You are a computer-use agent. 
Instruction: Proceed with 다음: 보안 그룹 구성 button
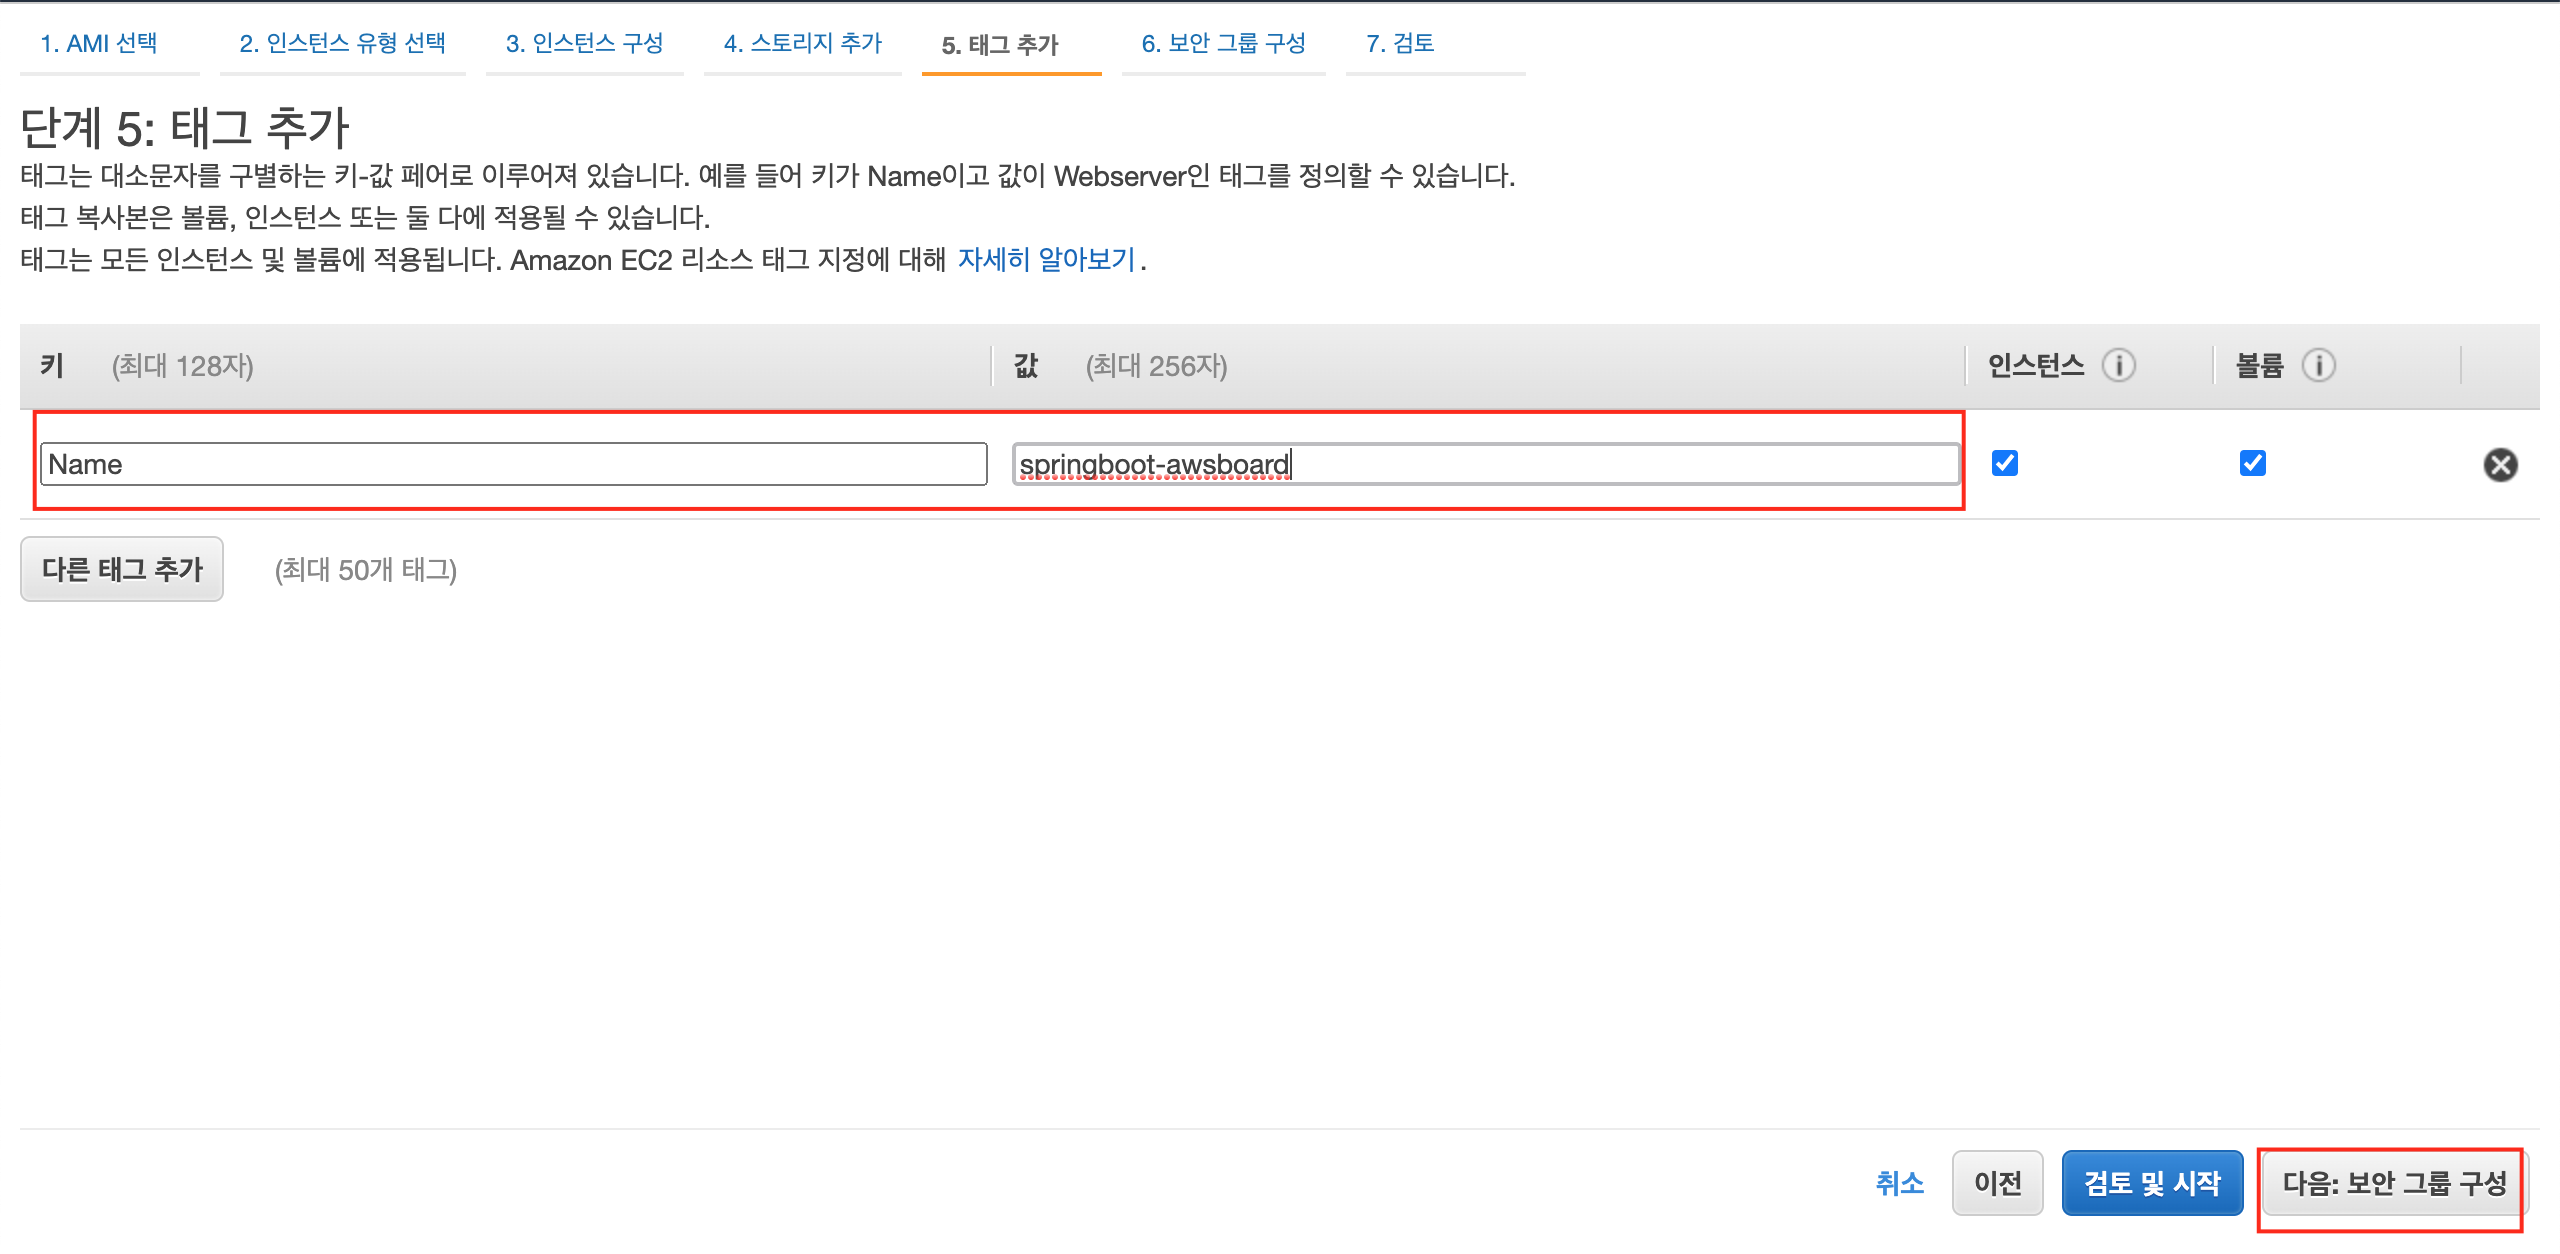2394,1183
